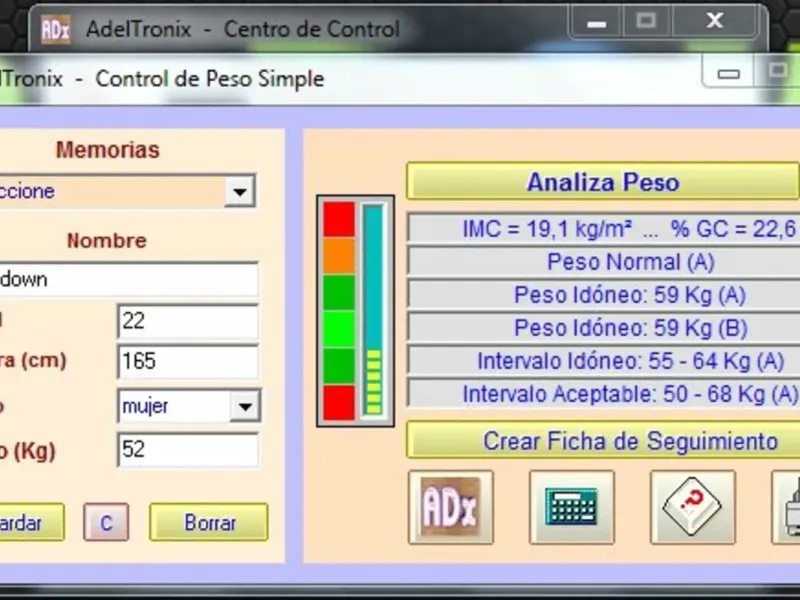Click the Guardar button
This screenshot has height=600, width=800.
(x=32, y=522)
